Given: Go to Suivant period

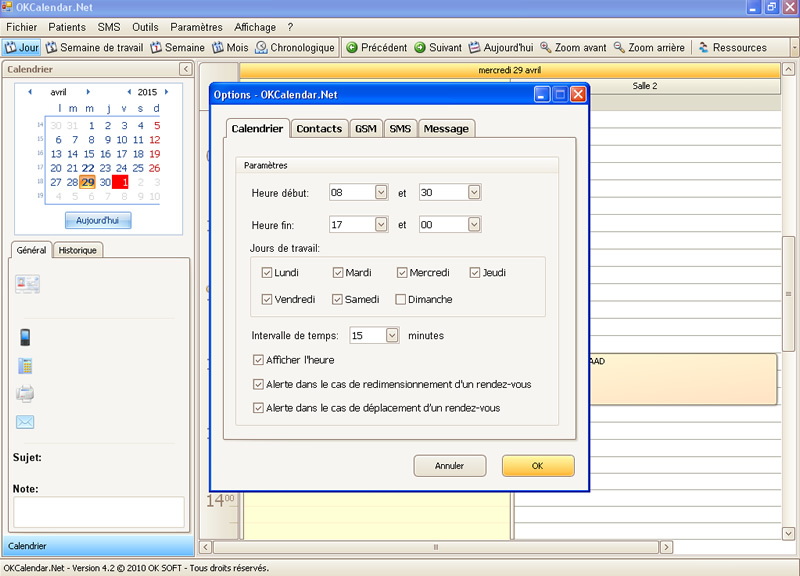Looking at the screenshot, I should coord(438,47).
